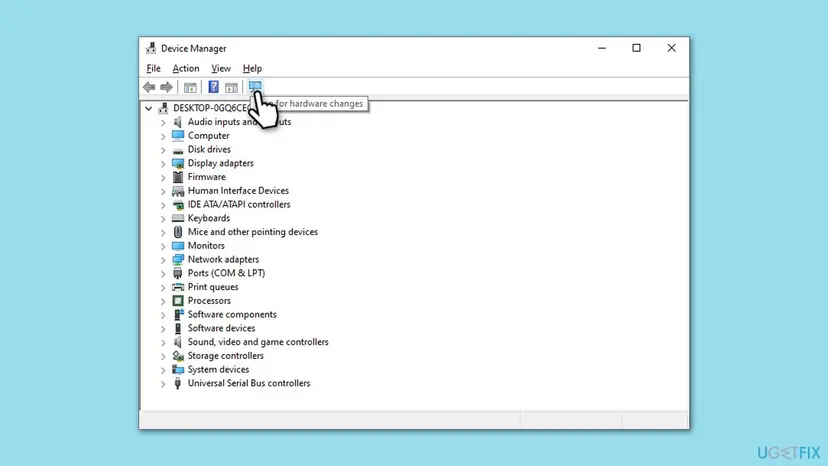Click the Back arrow toolbar icon
The width and height of the screenshot is (828, 466).
point(149,87)
